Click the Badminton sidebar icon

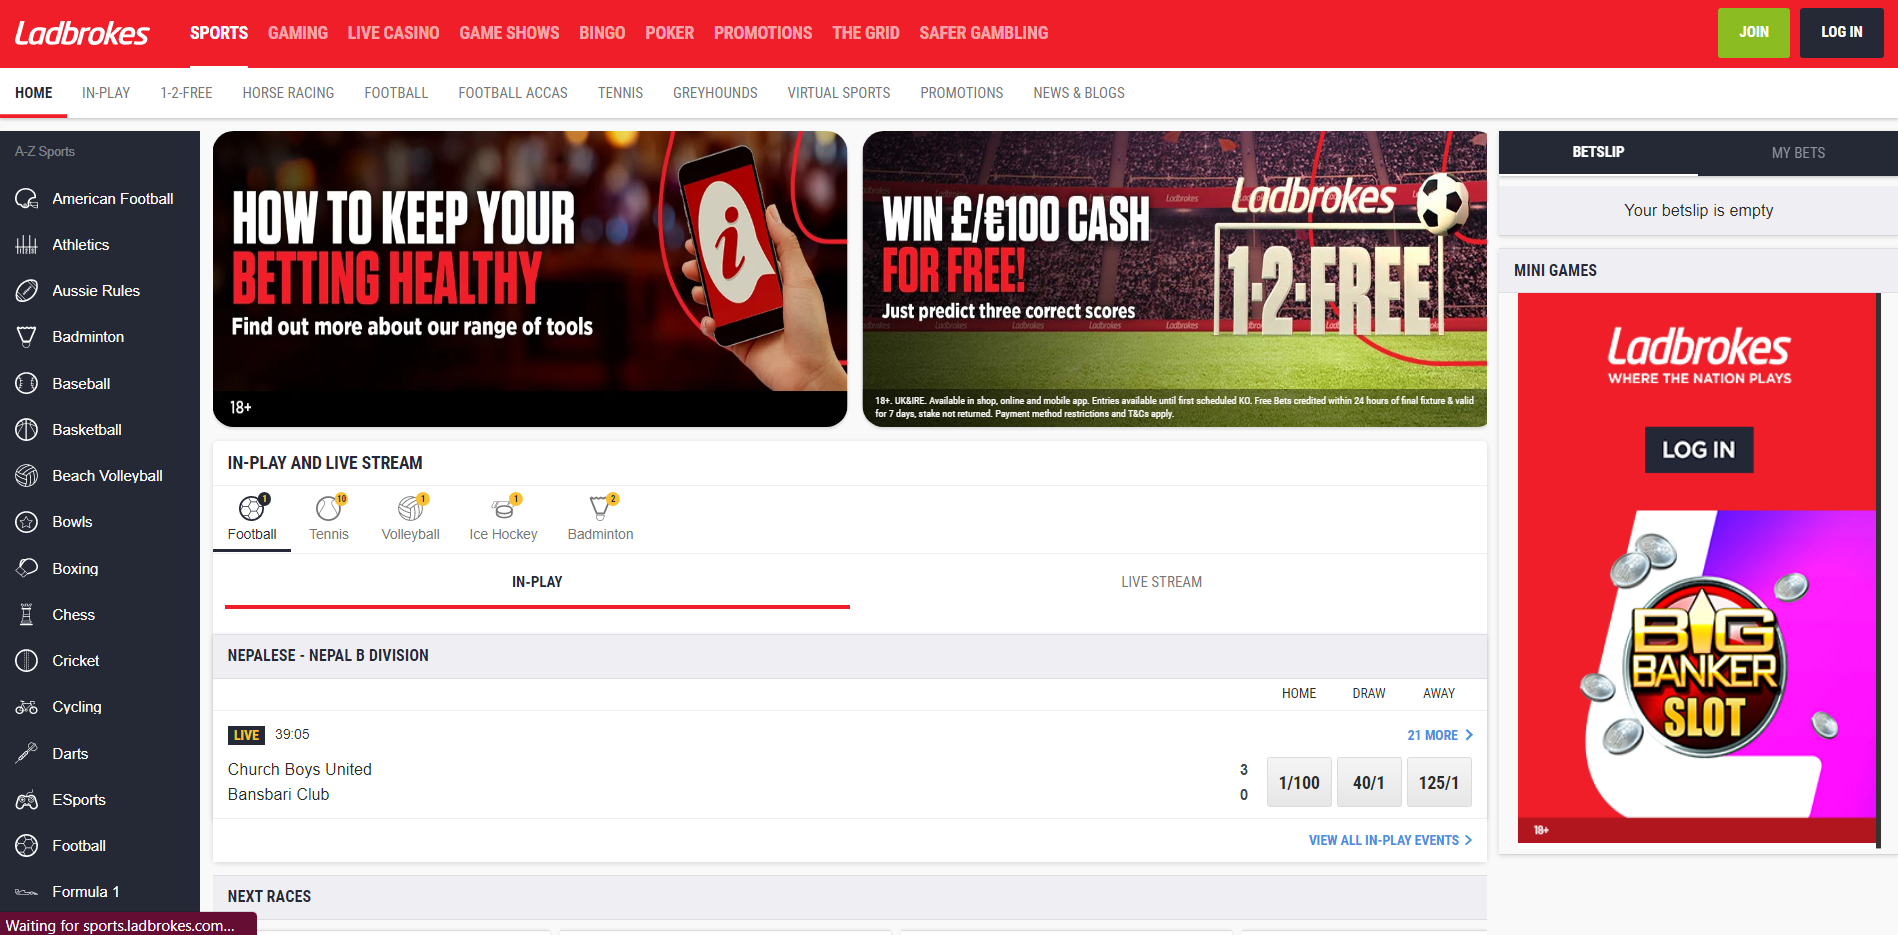pos(27,337)
